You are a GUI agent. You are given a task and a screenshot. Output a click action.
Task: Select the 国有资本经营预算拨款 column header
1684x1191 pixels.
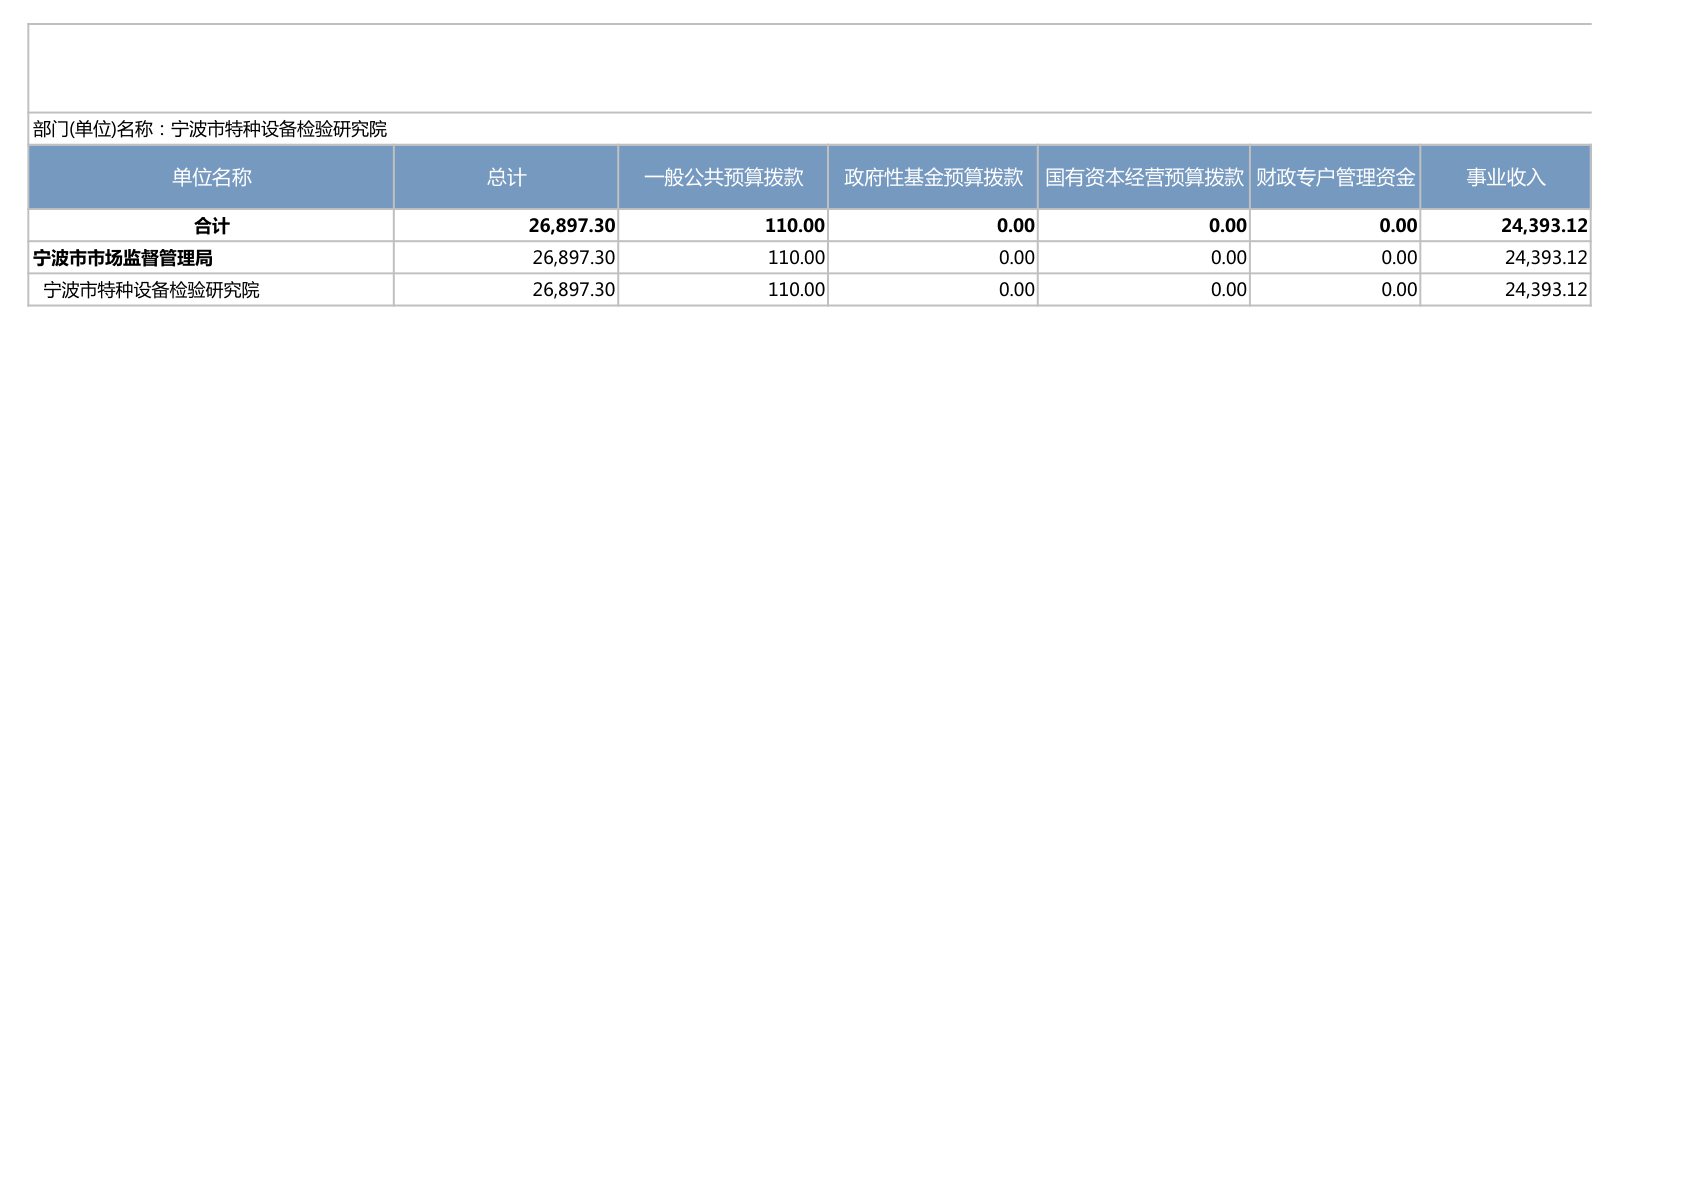pyautogui.click(x=1144, y=177)
